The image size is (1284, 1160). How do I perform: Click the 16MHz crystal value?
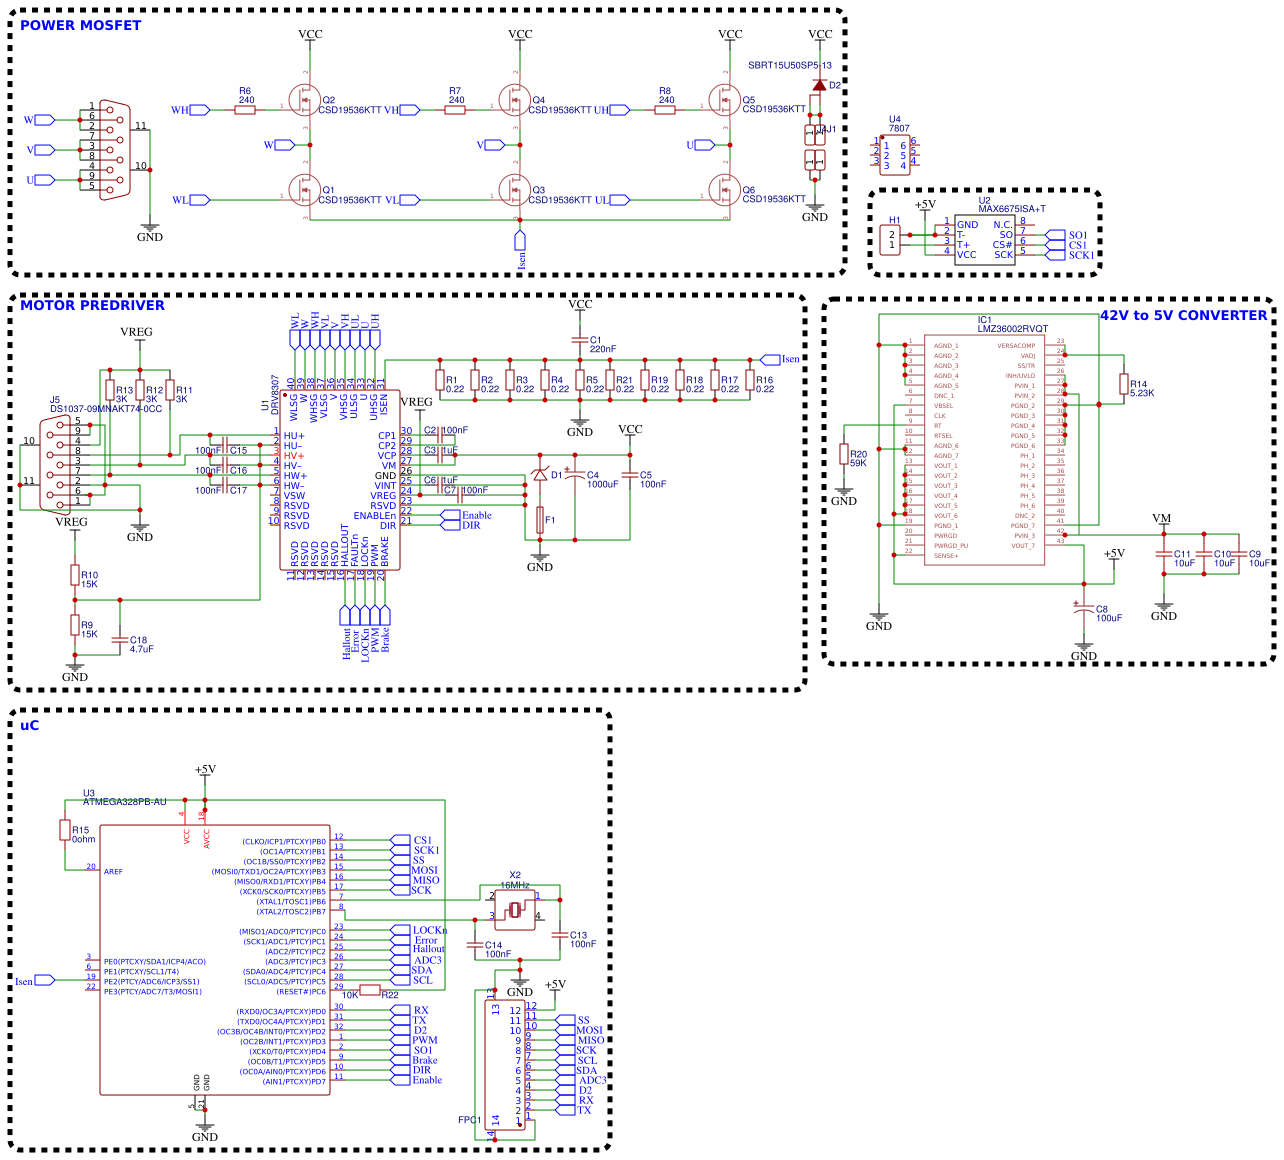[x=515, y=885]
